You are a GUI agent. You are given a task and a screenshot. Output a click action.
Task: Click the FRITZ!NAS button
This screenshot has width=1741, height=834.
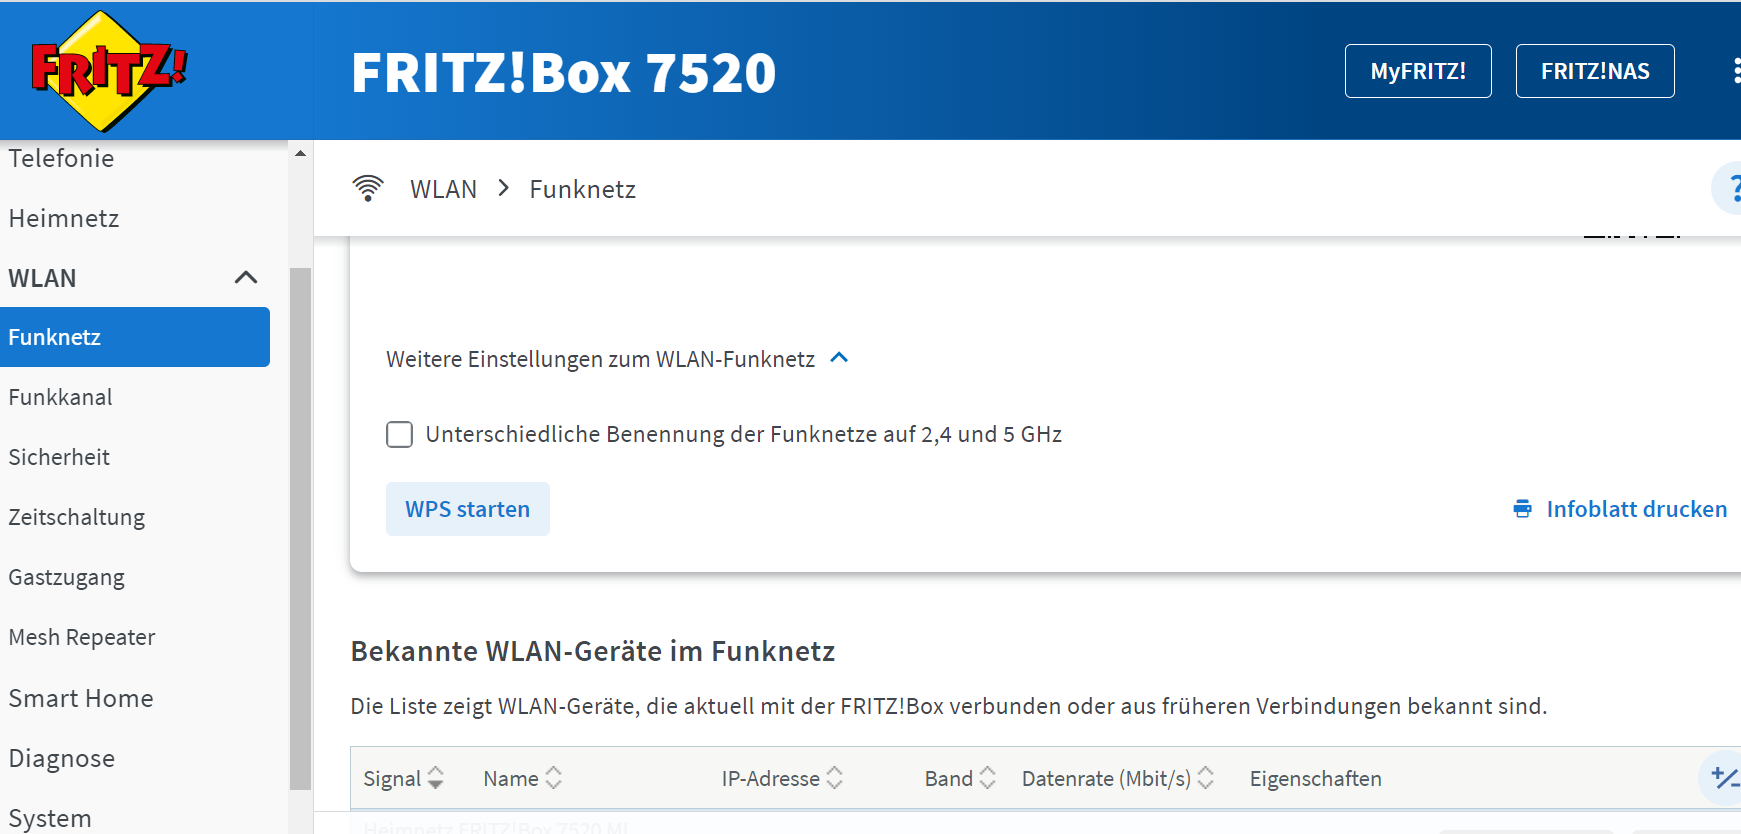(x=1595, y=71)
